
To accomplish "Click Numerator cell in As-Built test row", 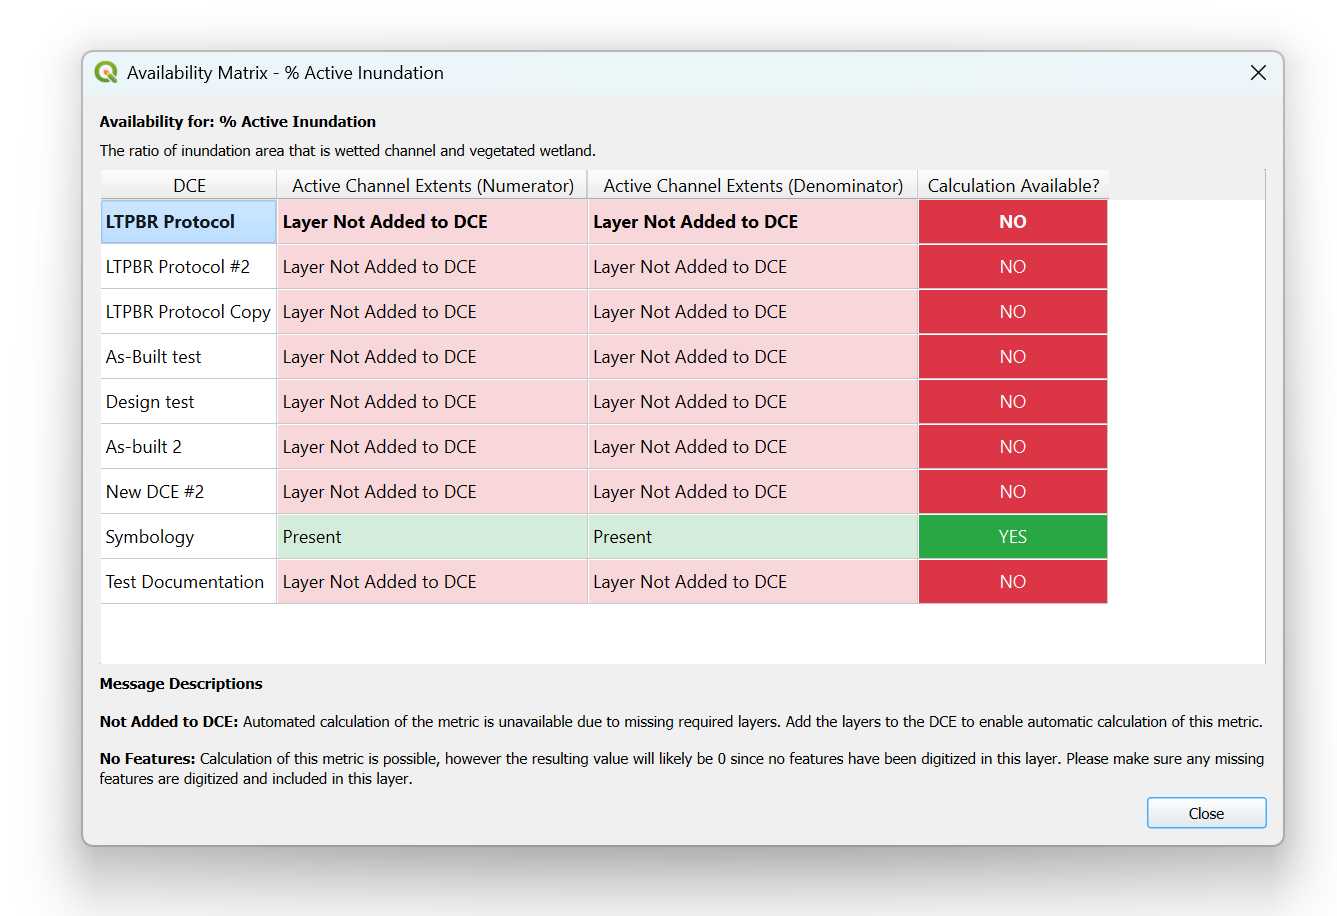I will [432, 357].
